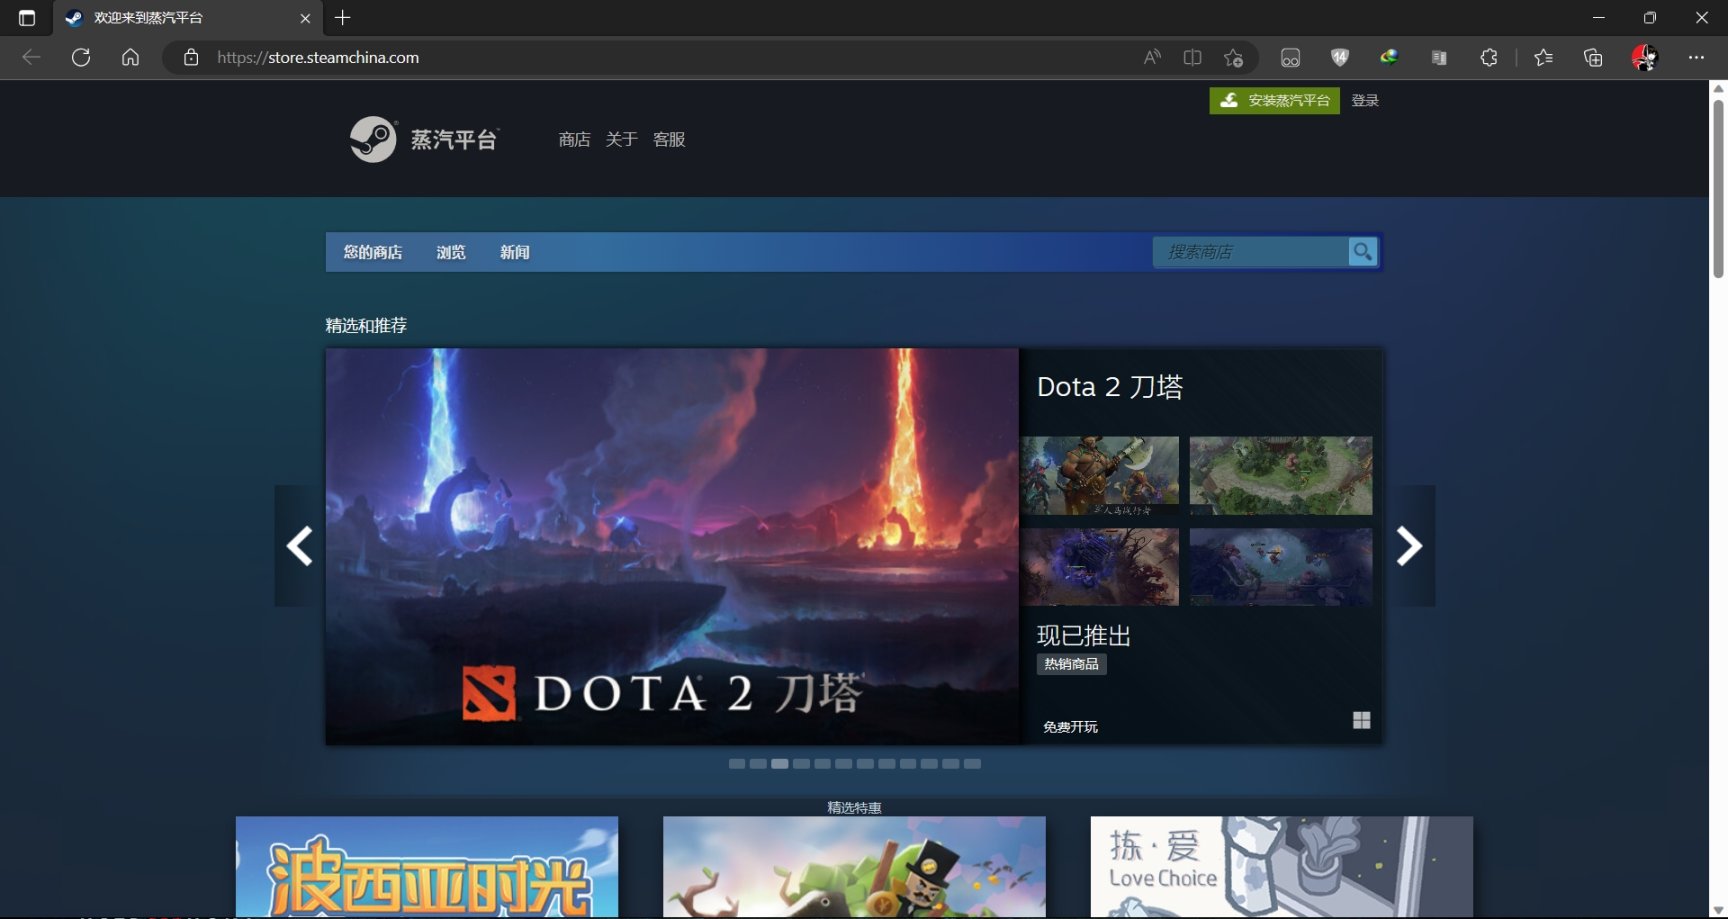1728x919 pixels.
Task: Click the vertical scrollbar thumb
Action: (1718, 188)
